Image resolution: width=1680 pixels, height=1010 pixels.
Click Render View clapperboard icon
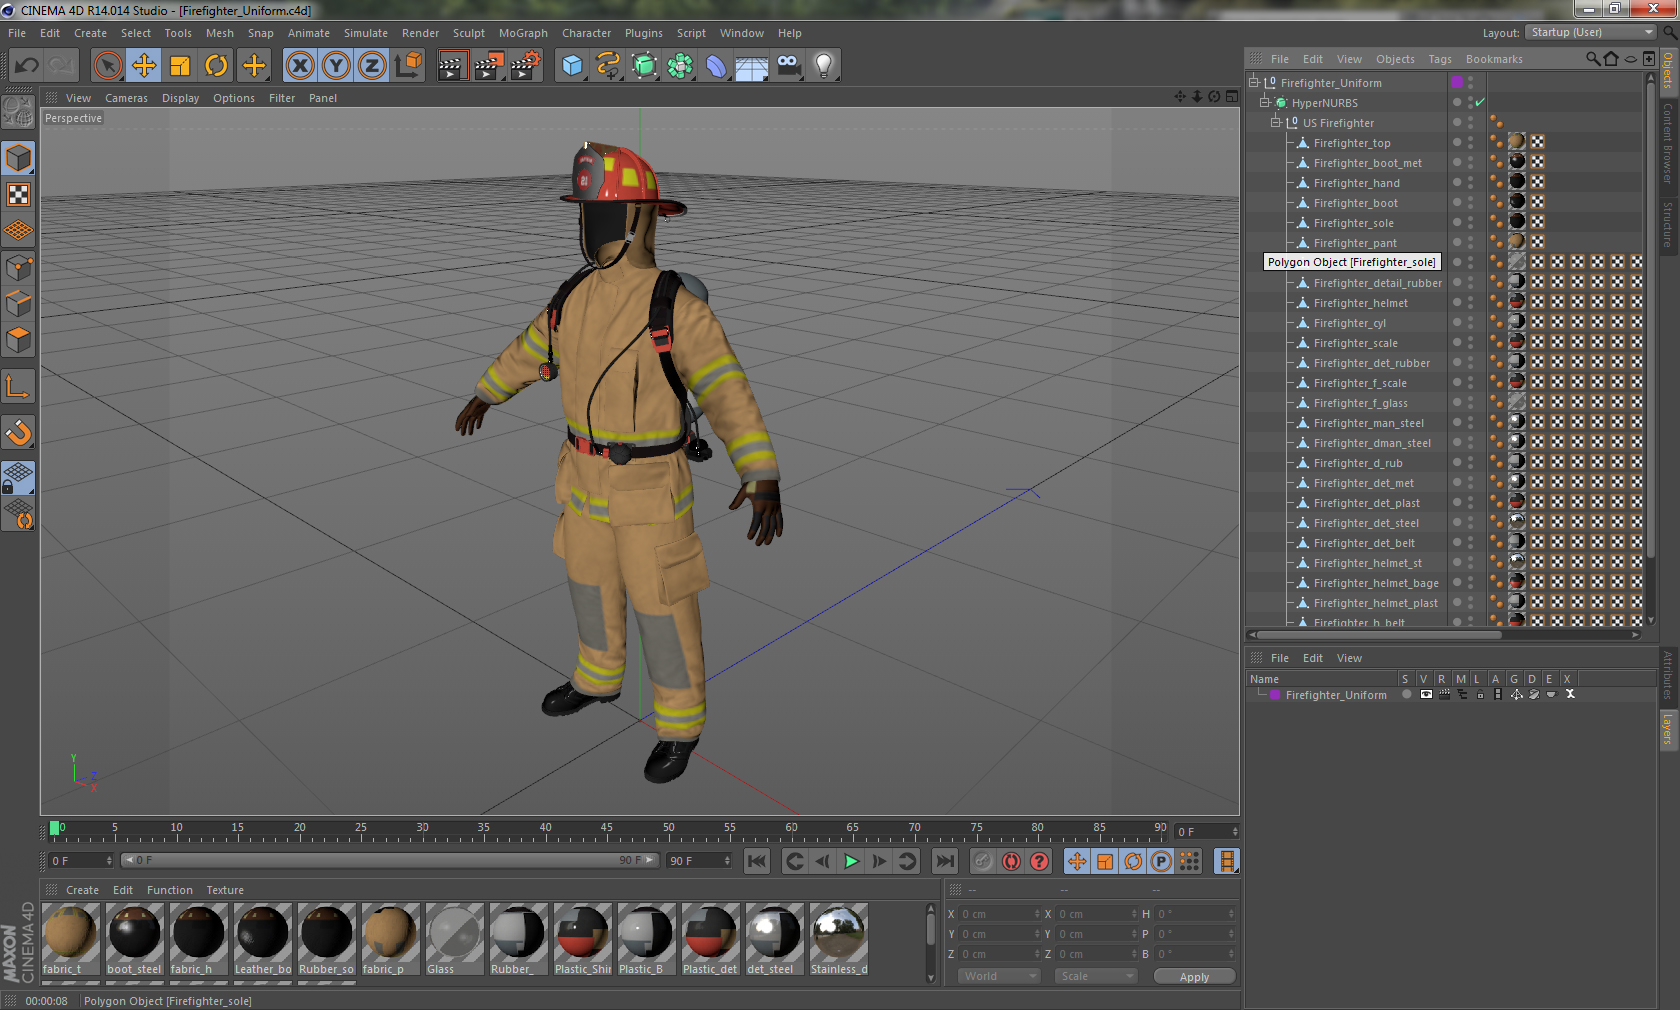[452, 66]
